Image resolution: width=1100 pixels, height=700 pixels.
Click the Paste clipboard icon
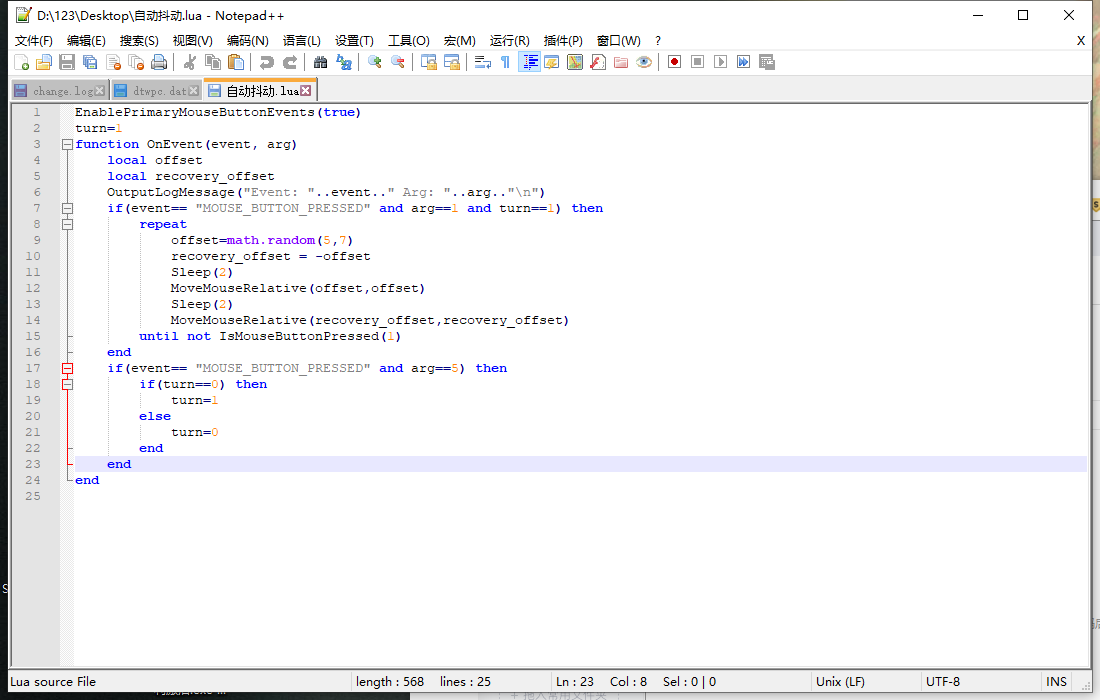236,62
